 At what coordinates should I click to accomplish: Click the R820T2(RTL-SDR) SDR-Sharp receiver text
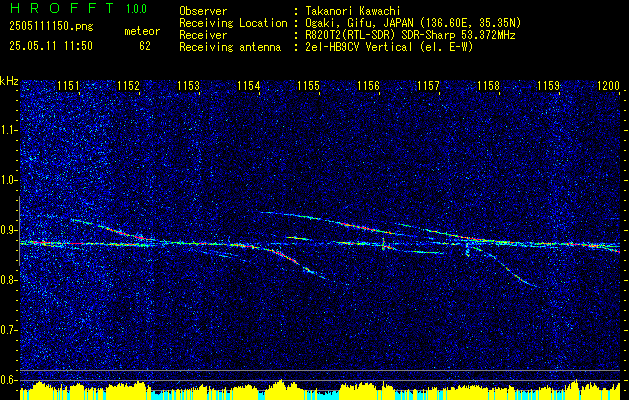coord(410,35)
